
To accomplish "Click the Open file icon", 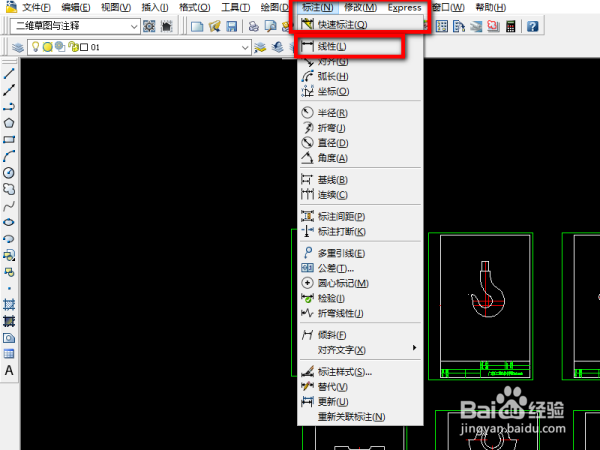I will coord(215,26).
